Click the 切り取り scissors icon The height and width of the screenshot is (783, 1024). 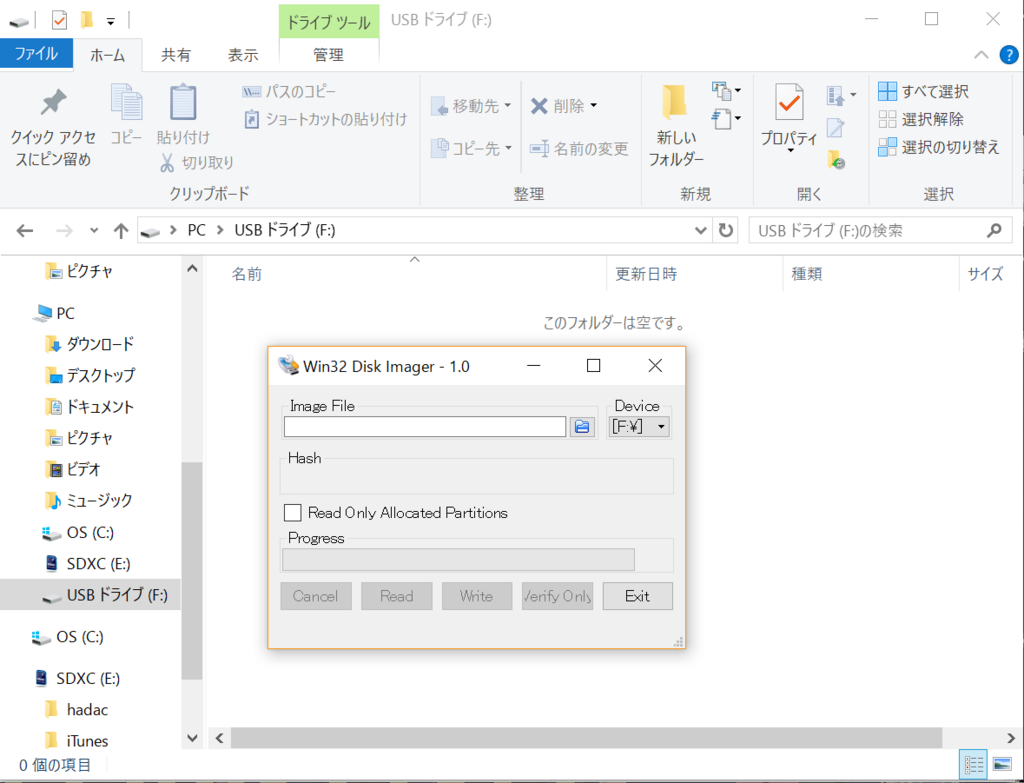click(x=167, y=162)
